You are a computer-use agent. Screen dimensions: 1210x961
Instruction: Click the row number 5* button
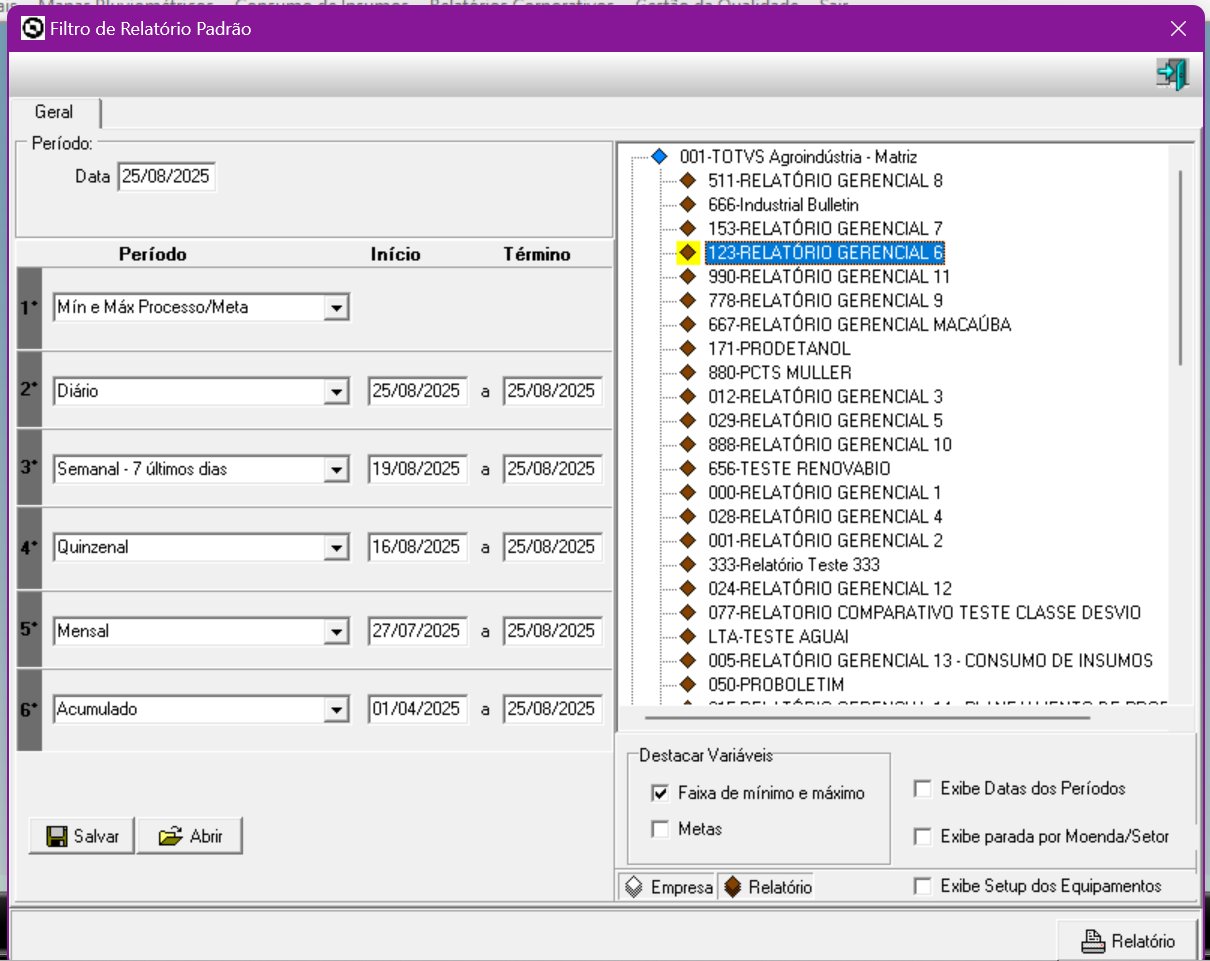[29, 630]
